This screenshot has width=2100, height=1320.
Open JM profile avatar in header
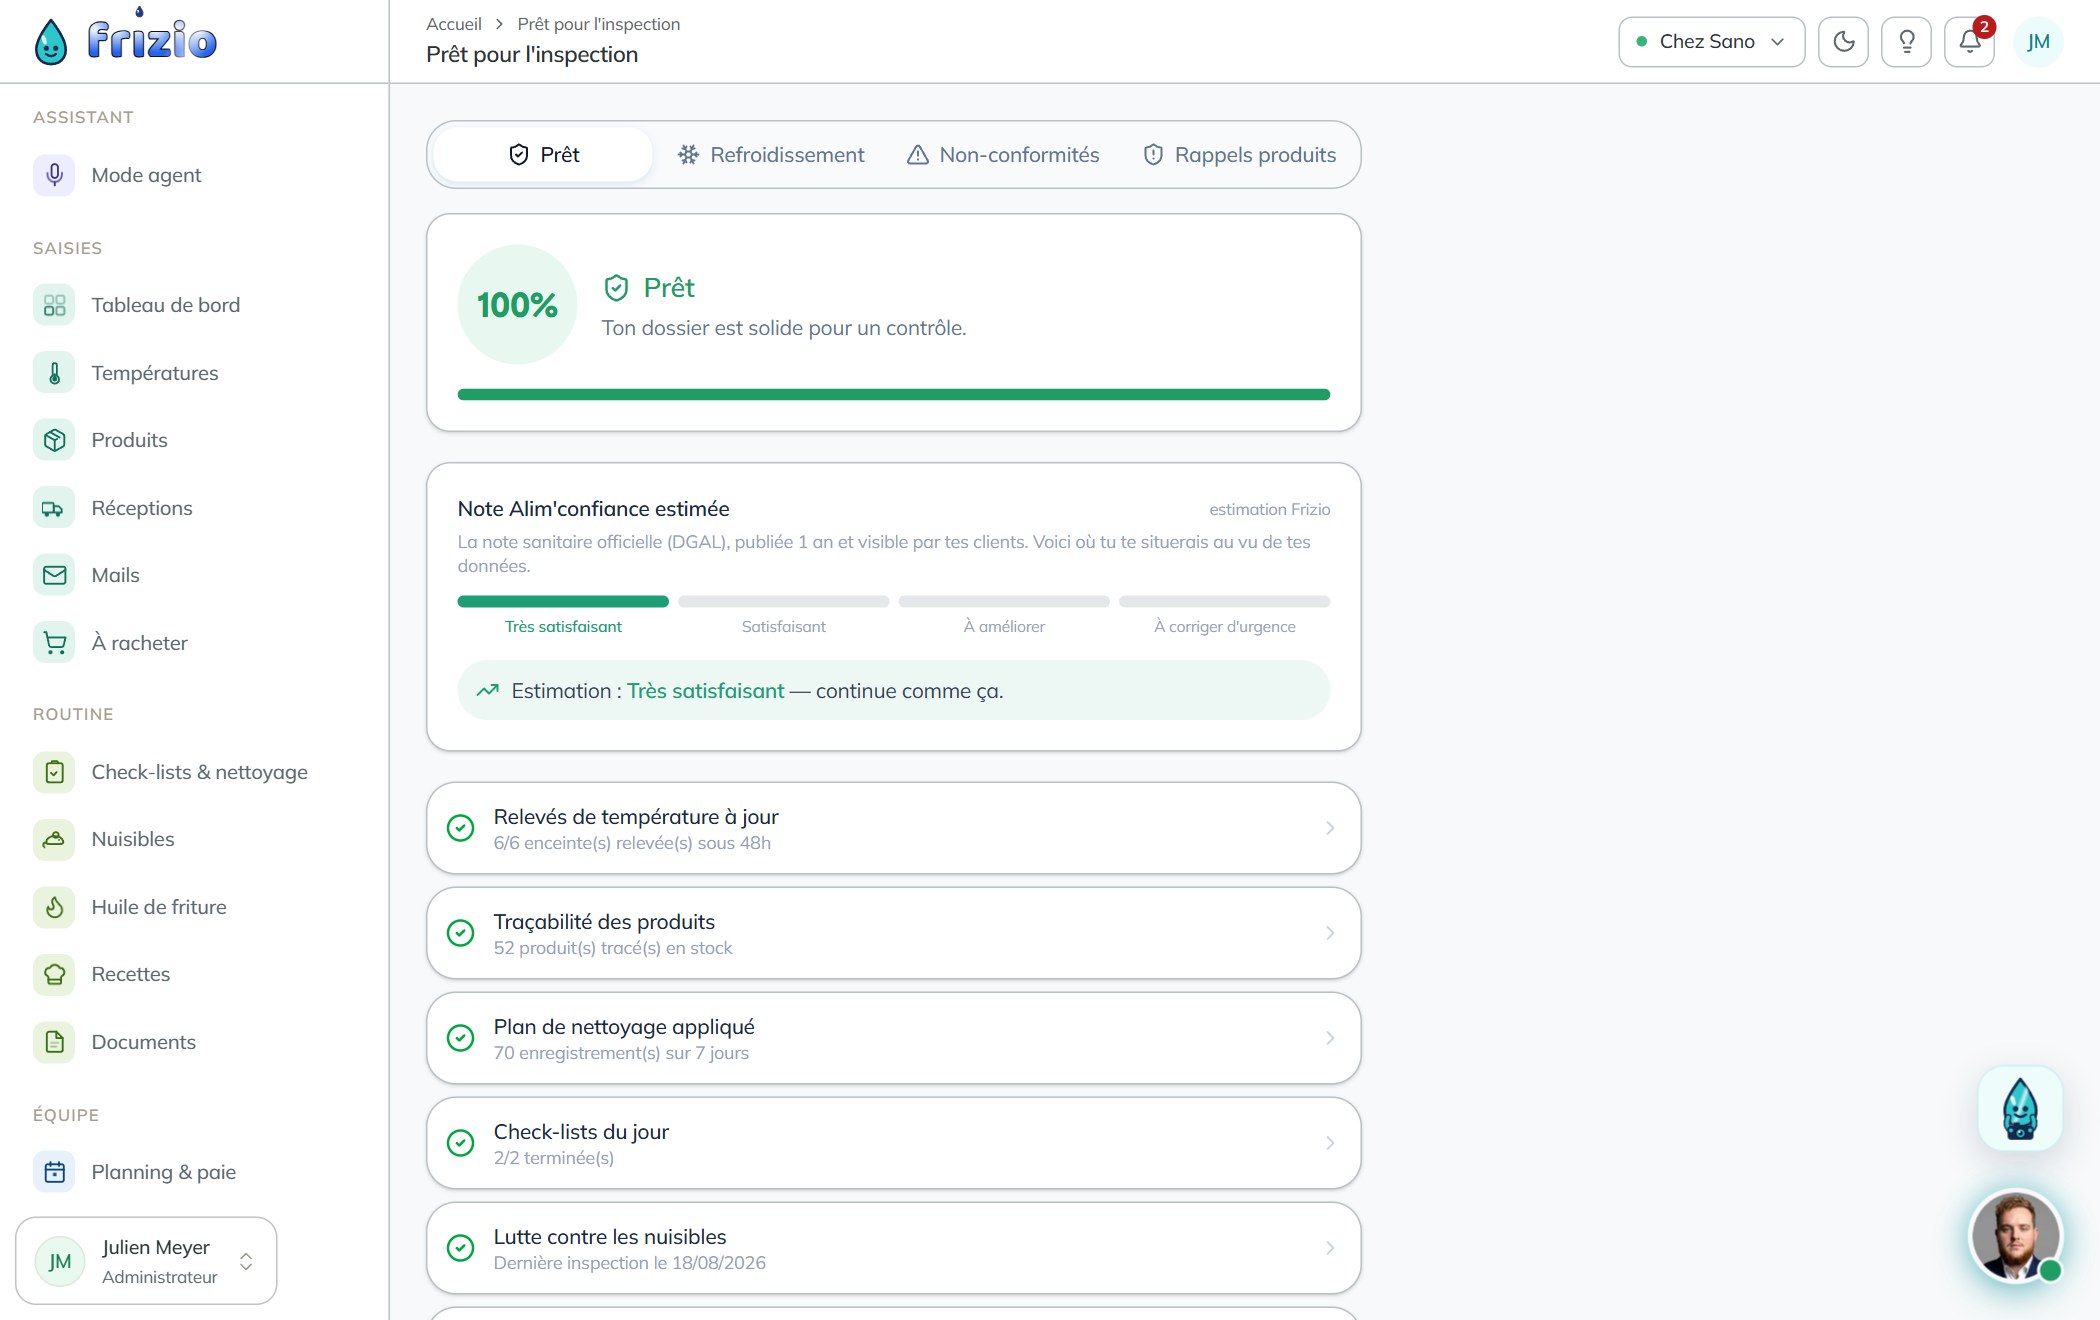click(x=2038, y=42)
